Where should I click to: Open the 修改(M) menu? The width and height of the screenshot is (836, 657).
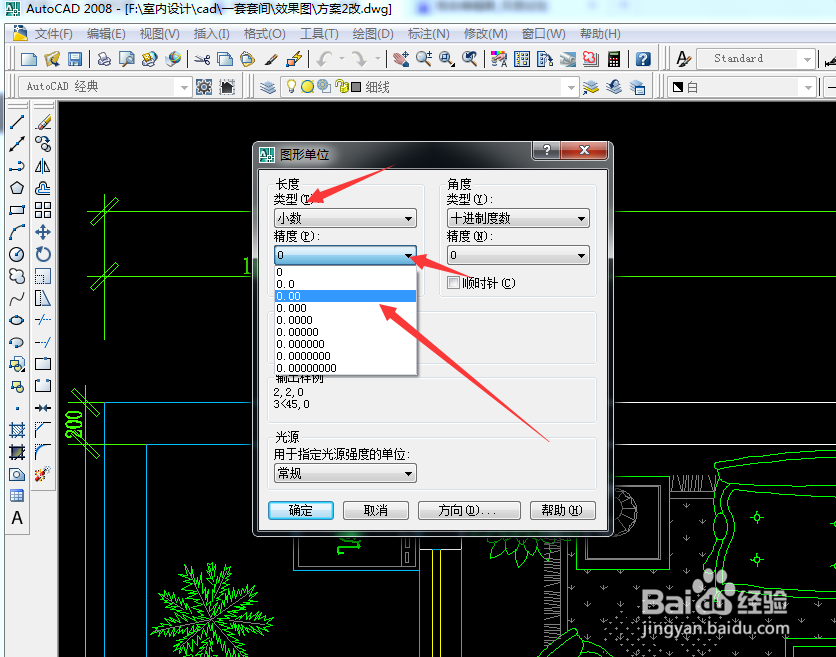click(x=485, y=34)
